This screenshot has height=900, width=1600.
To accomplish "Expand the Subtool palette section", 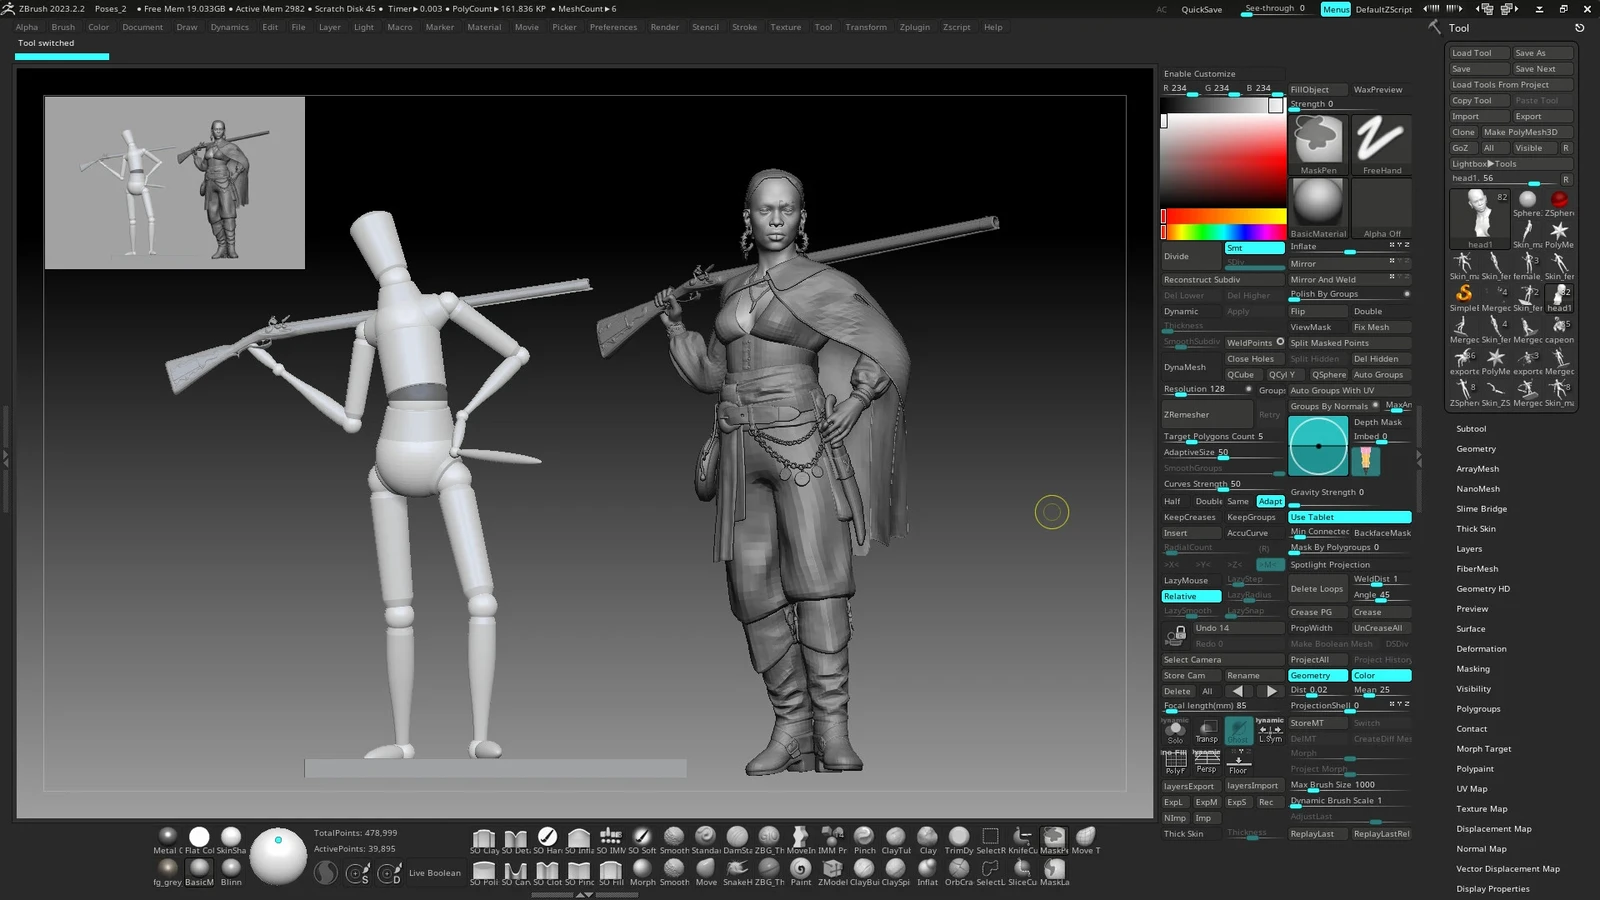I will 1471,429.
